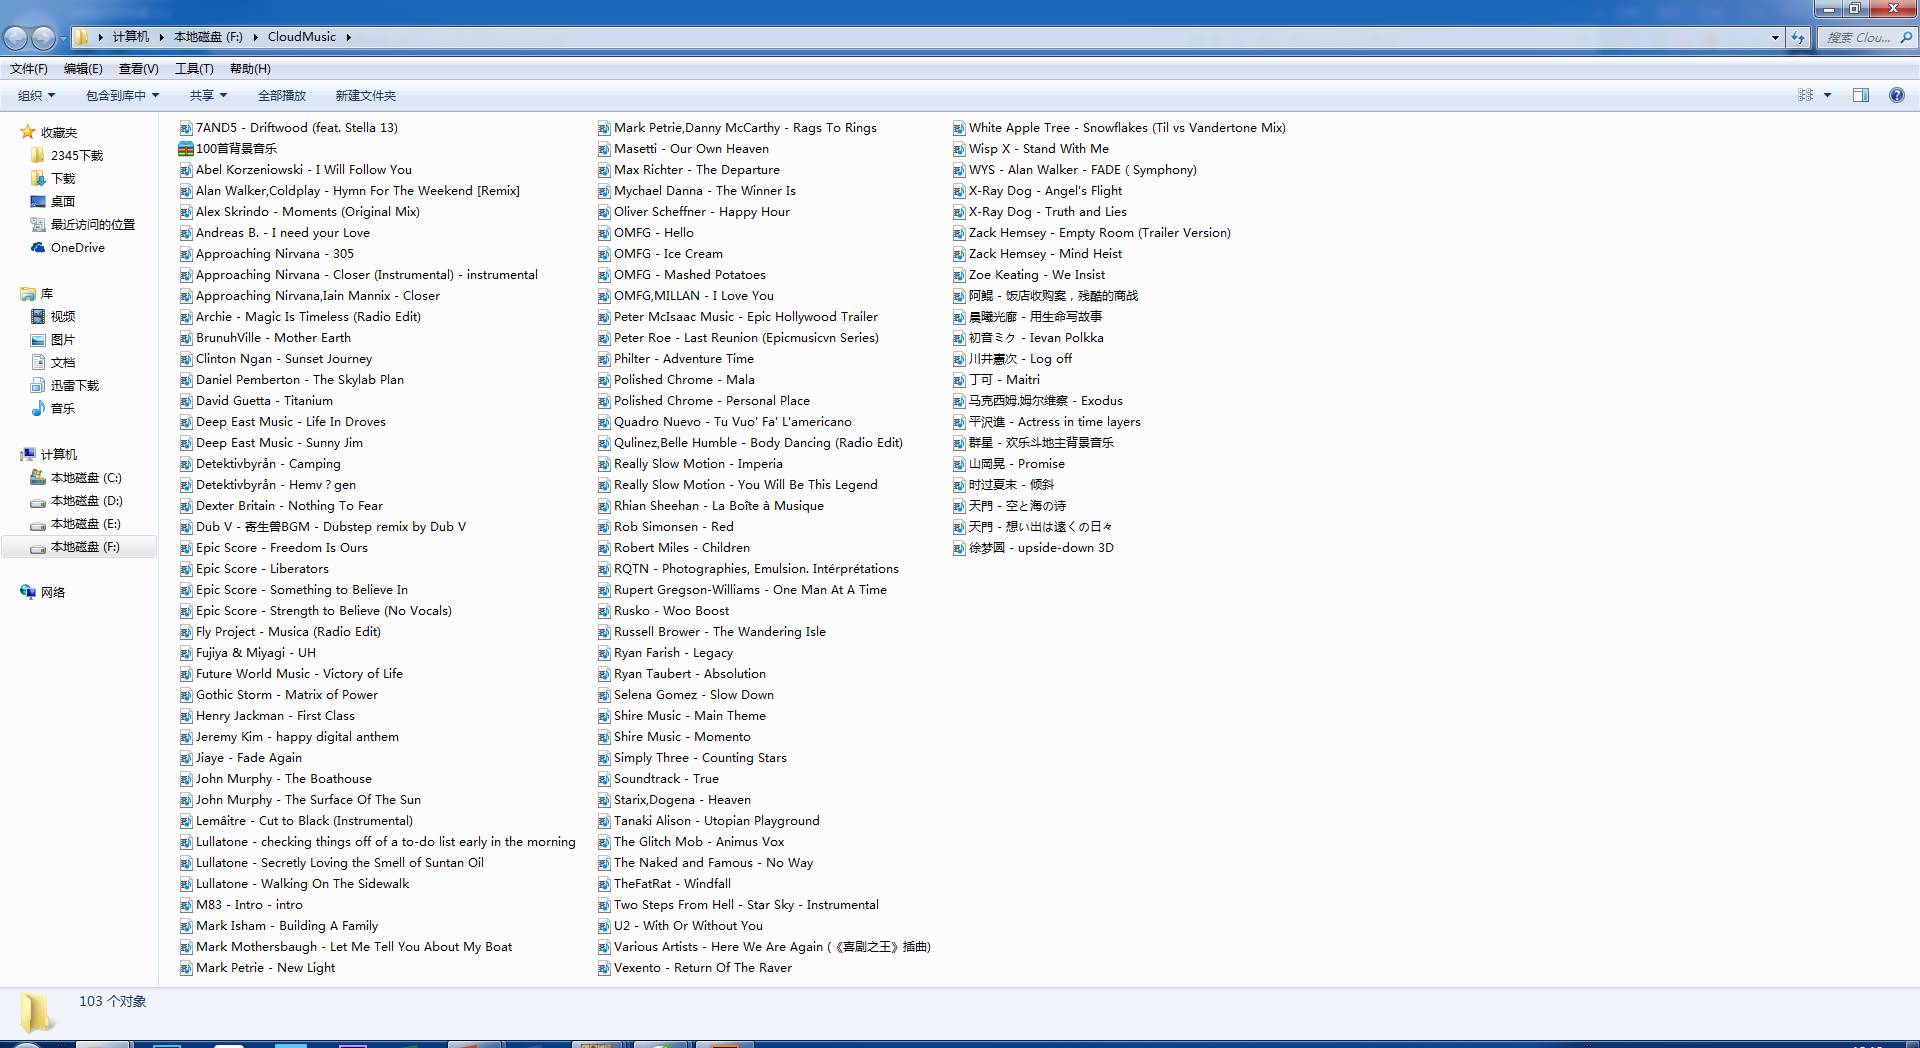Expand the breadcrumb arrow after 计算机

tap(161, 37)
